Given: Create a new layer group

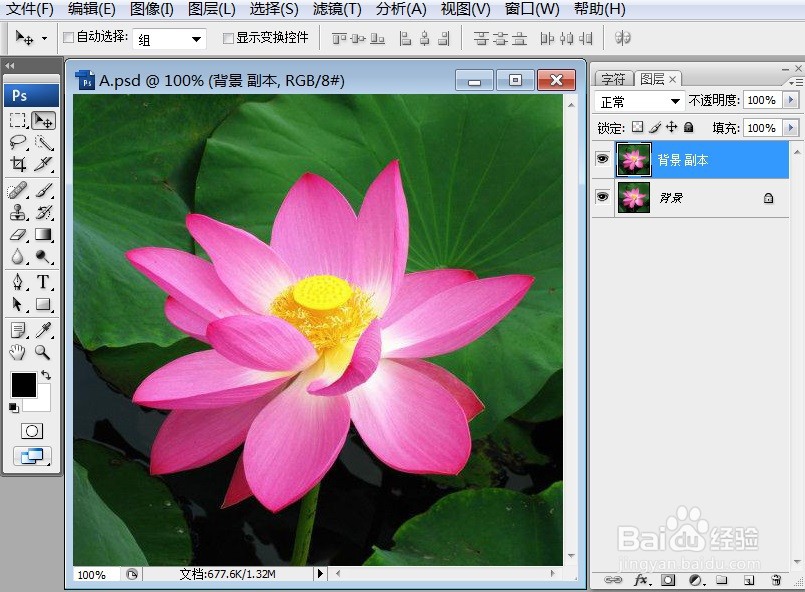Looking at the screenshot, I should [722, 580].
